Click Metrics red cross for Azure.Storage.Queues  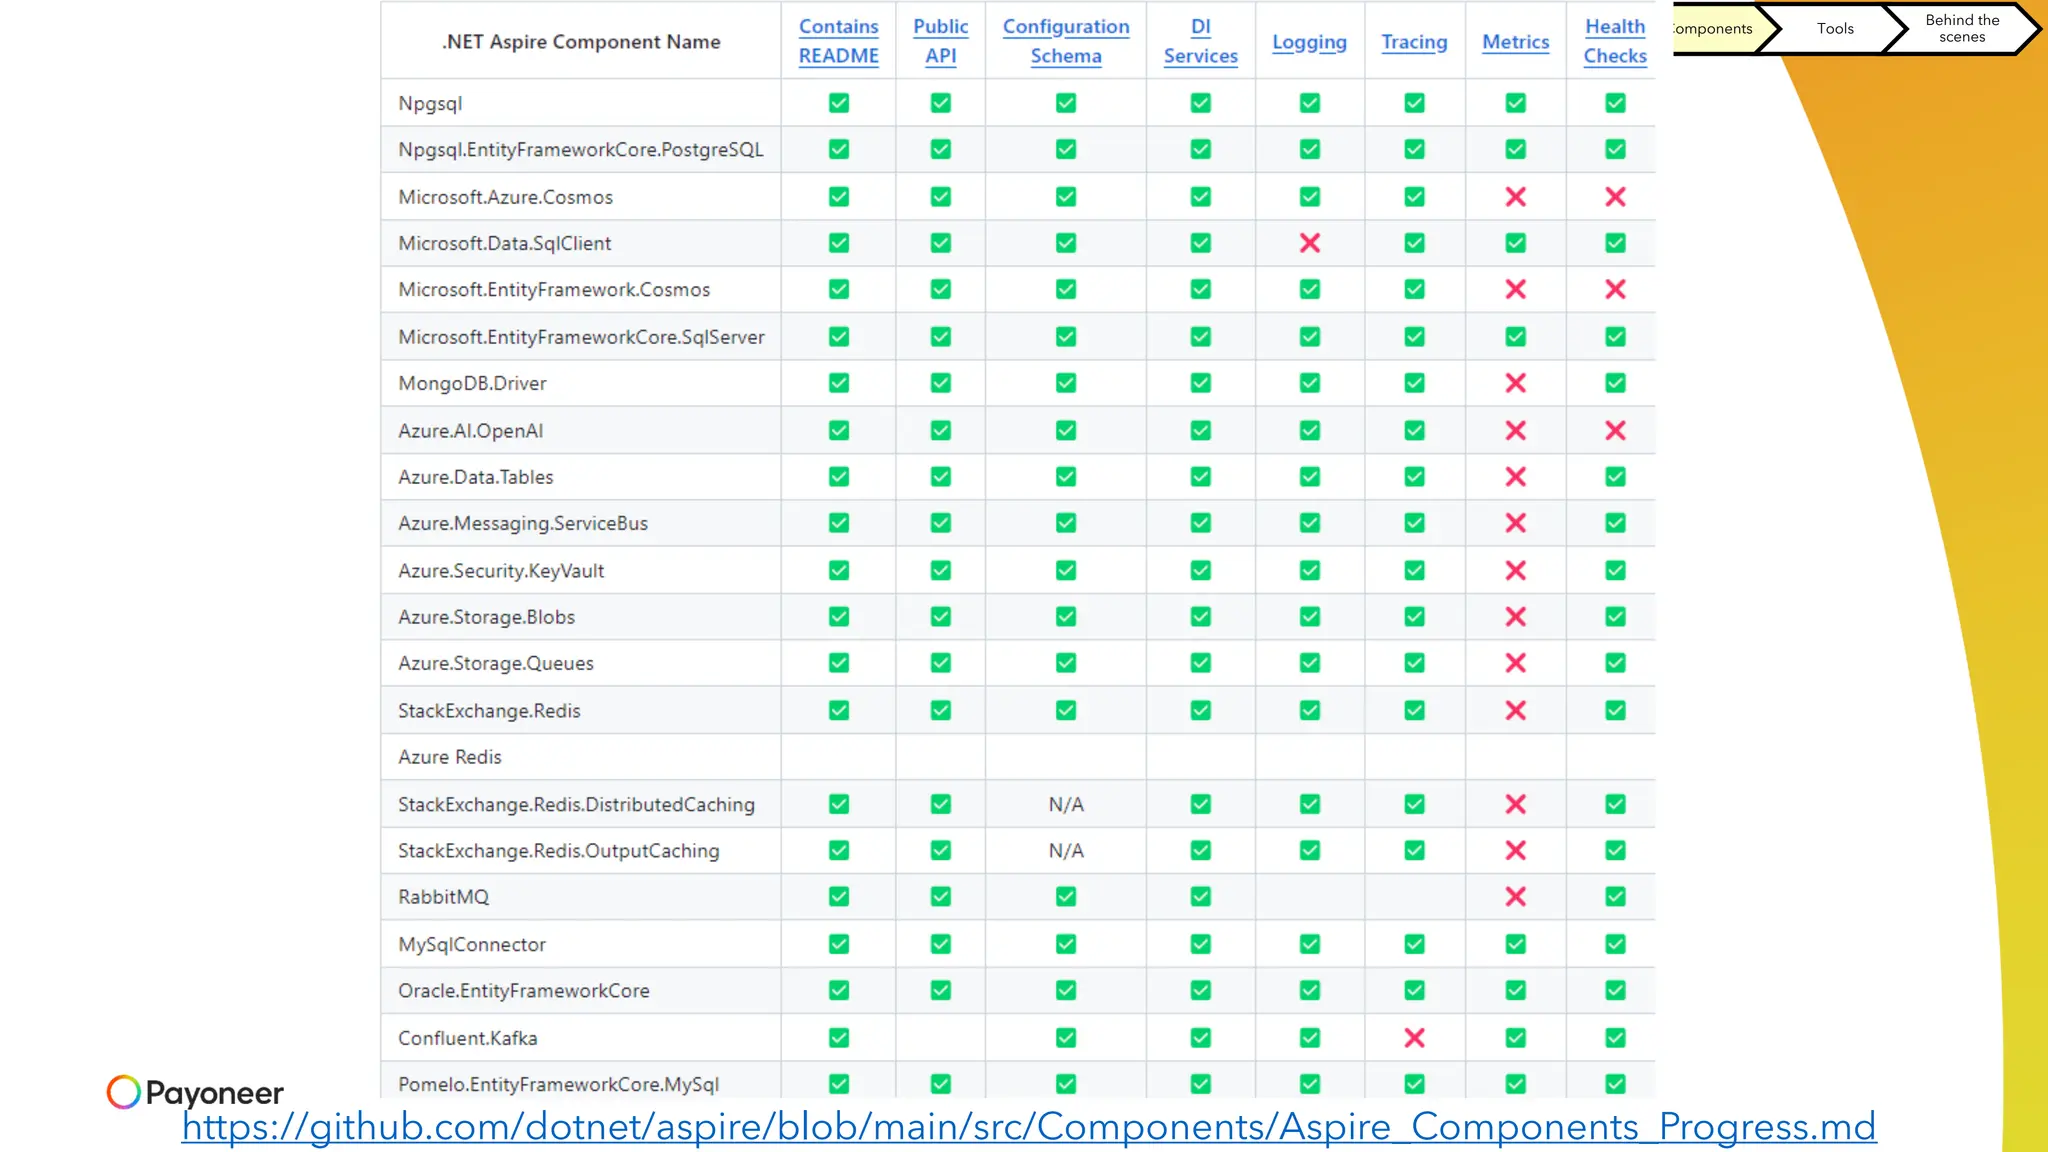click(x=1515, y=663)
